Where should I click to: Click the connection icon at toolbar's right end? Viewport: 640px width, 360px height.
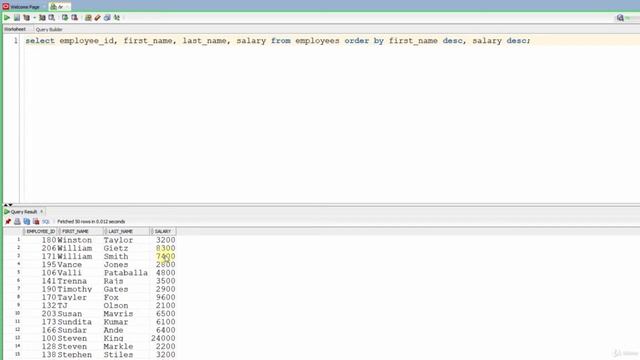(620, 18)
